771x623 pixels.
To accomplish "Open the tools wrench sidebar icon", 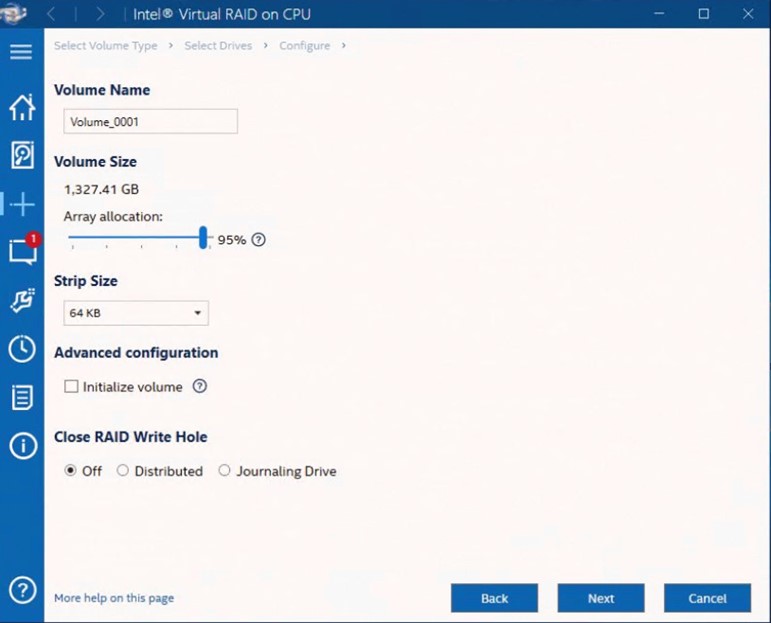I will coord(23,300).
